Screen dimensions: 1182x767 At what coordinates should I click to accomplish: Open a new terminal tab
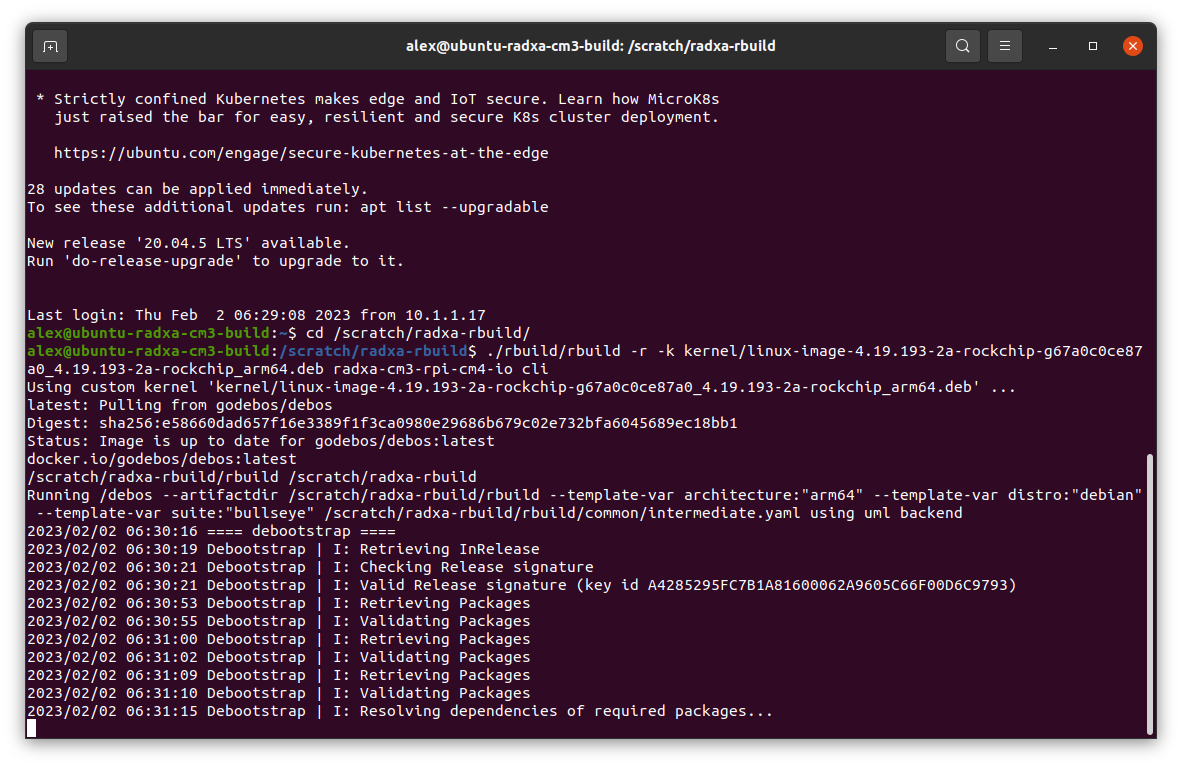50,46
